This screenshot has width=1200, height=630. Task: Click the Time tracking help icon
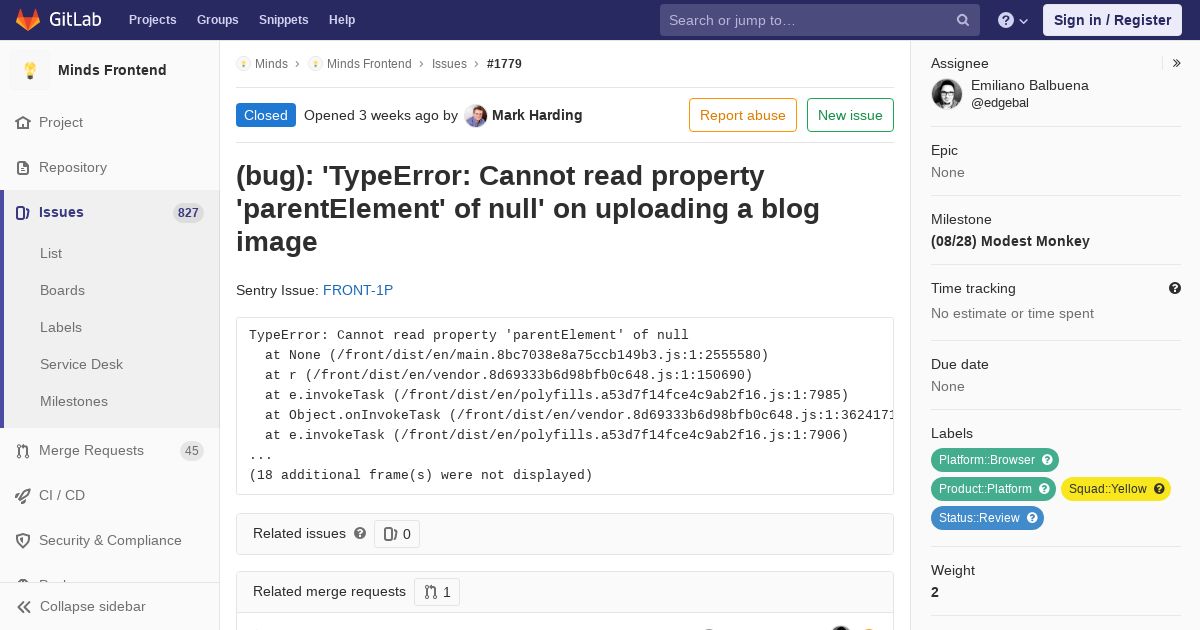click(x=1175, y=288)
